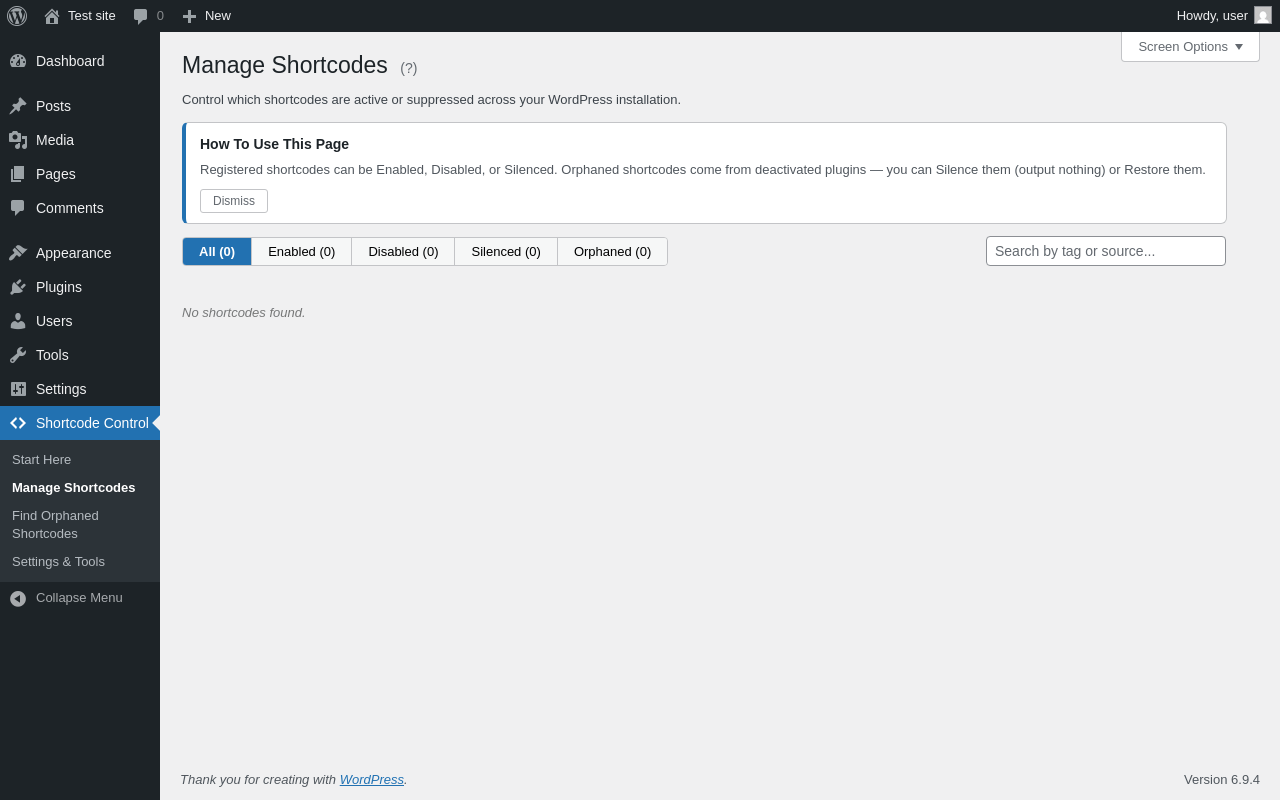Open the comments bubble icon in admin bar
Image resolution: width=1280 pixels, height=800 pixels.
click(x=141, y=16)
